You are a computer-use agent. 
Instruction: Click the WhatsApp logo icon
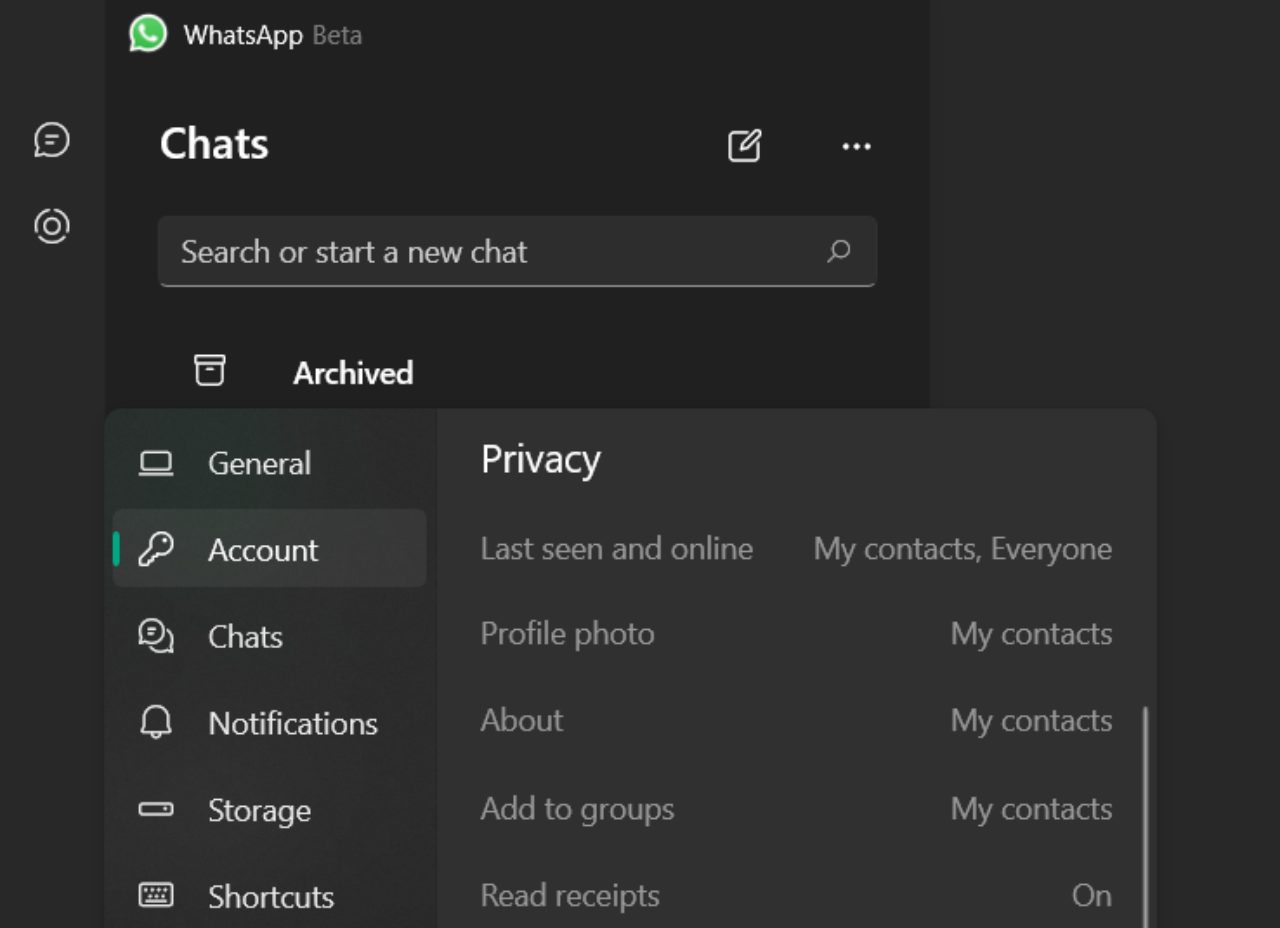tap(148, 34)
